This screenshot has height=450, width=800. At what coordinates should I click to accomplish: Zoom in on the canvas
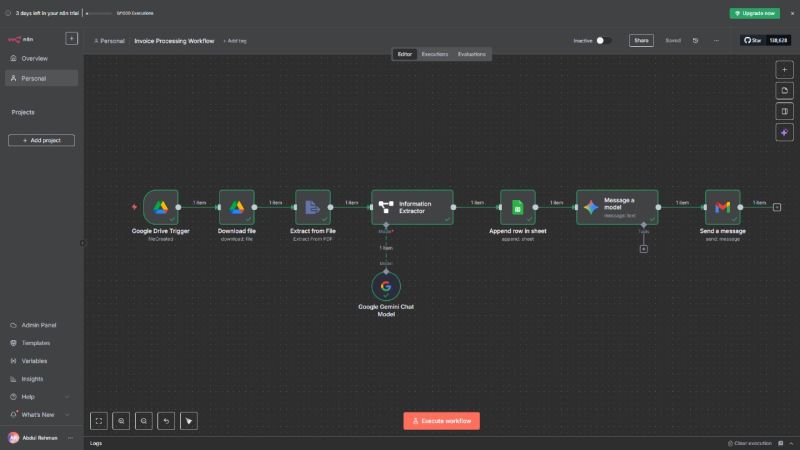(x=121, y=421)
